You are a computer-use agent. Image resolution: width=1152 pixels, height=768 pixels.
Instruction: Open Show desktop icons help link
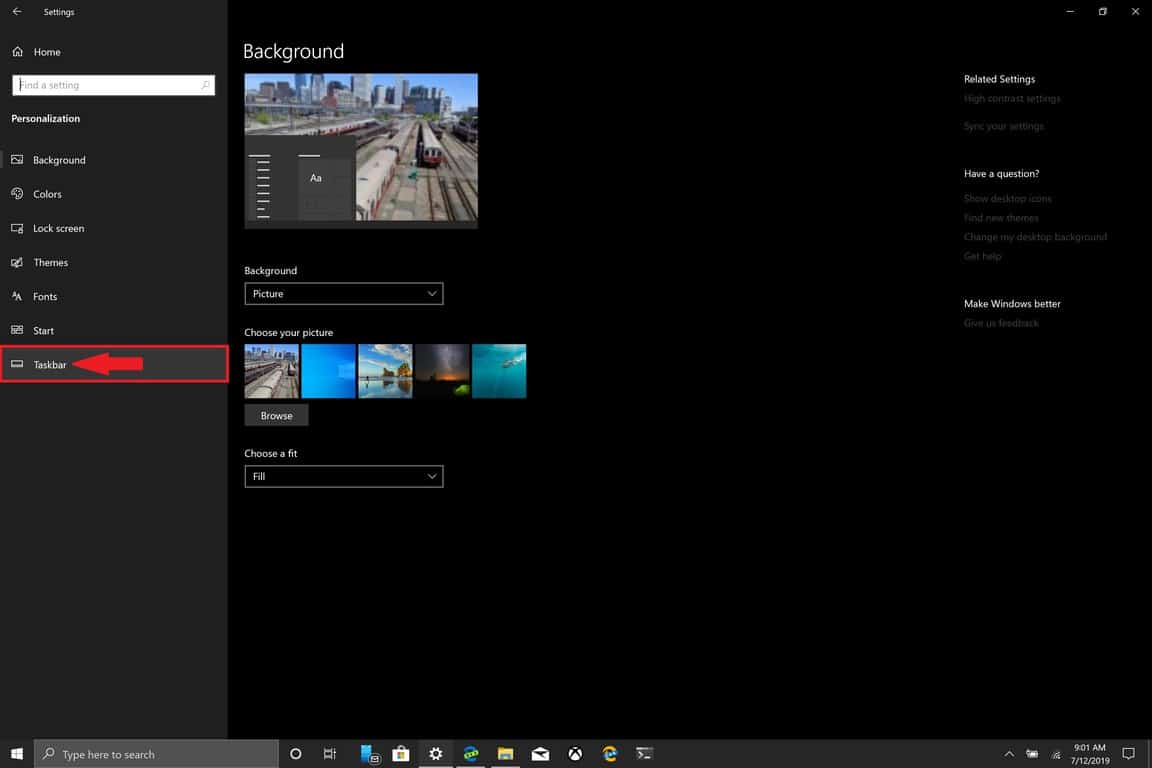pos(1007,198)
